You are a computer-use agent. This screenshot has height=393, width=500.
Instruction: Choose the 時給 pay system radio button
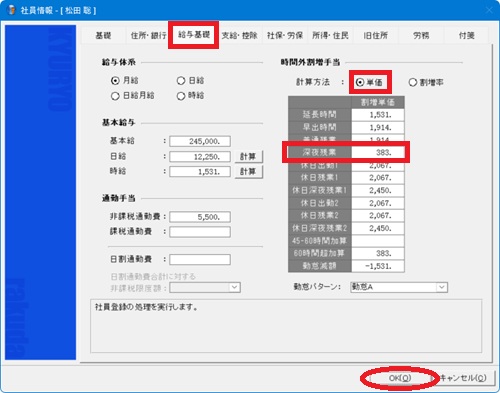point(181,96)
